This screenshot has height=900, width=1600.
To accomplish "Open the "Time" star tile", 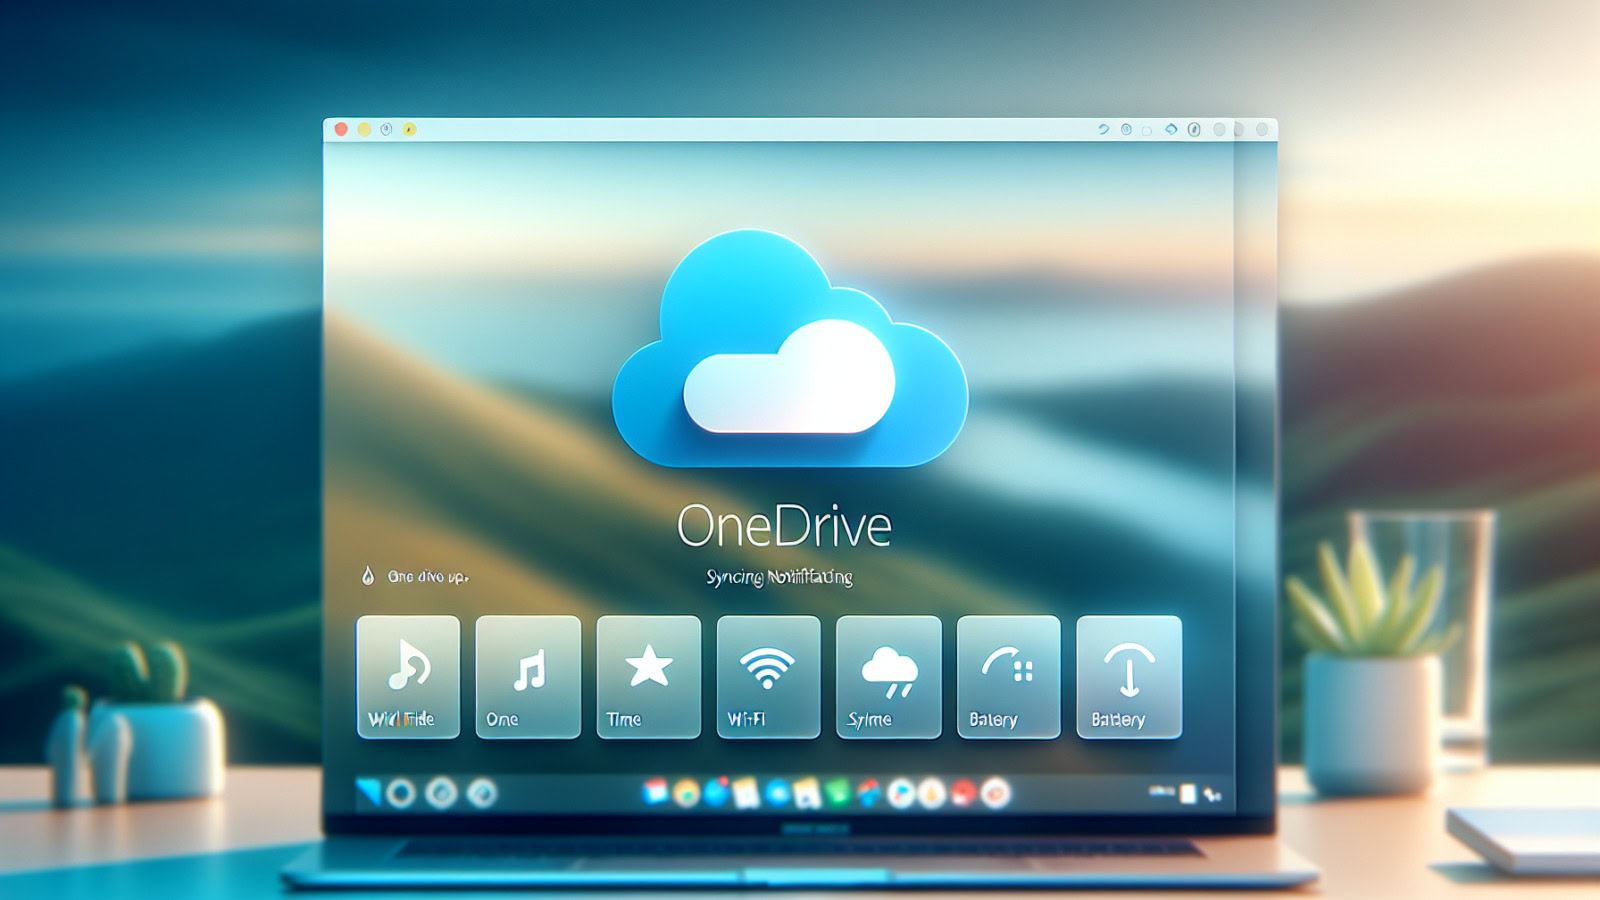I will point(648,677).
